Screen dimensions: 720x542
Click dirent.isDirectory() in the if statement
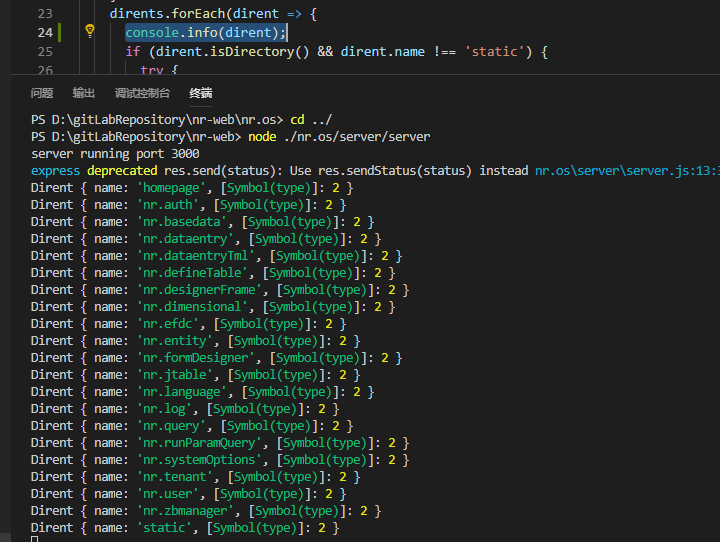(233, 51)
